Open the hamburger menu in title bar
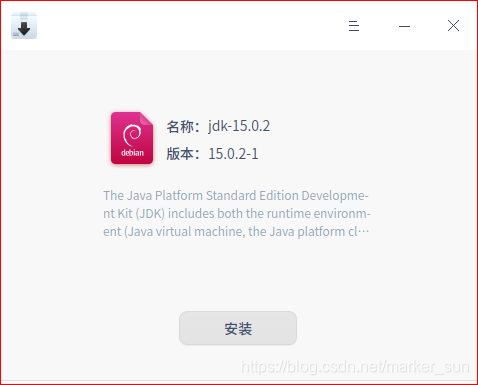 point(354,26)
